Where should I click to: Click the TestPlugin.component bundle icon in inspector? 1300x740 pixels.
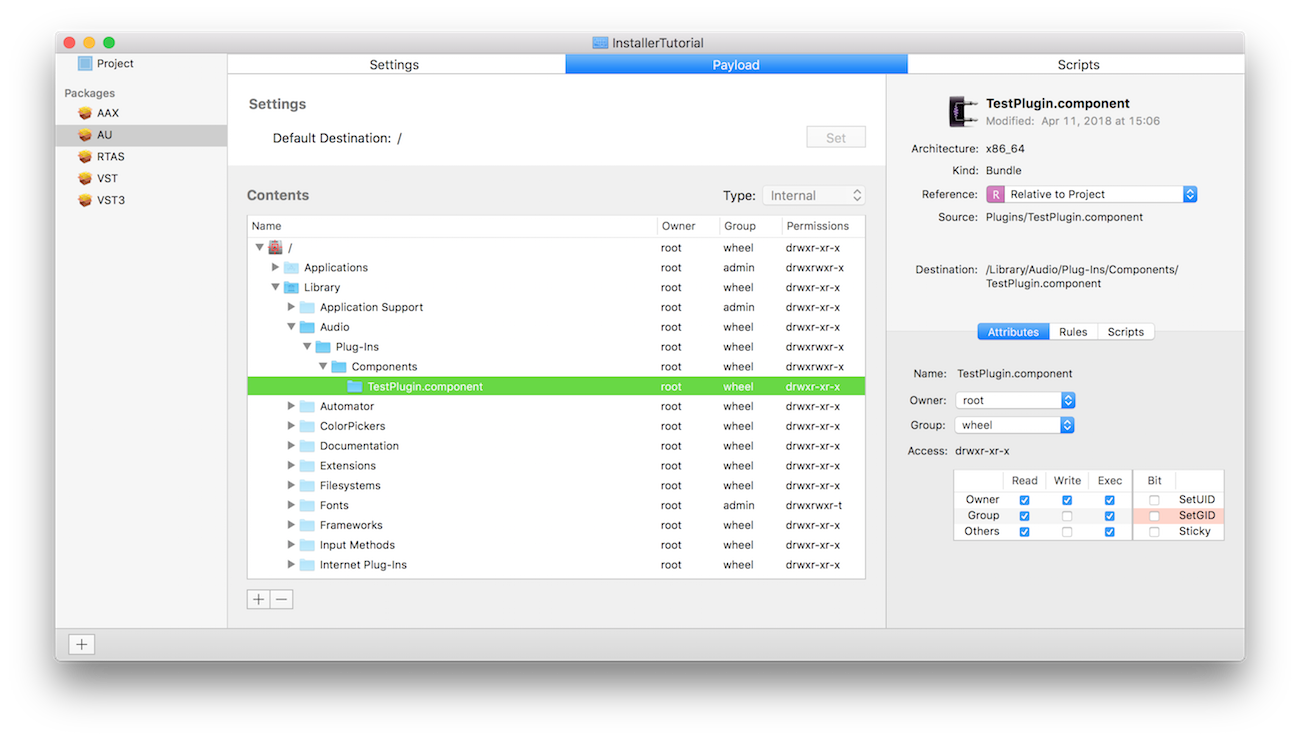[963, 111]
